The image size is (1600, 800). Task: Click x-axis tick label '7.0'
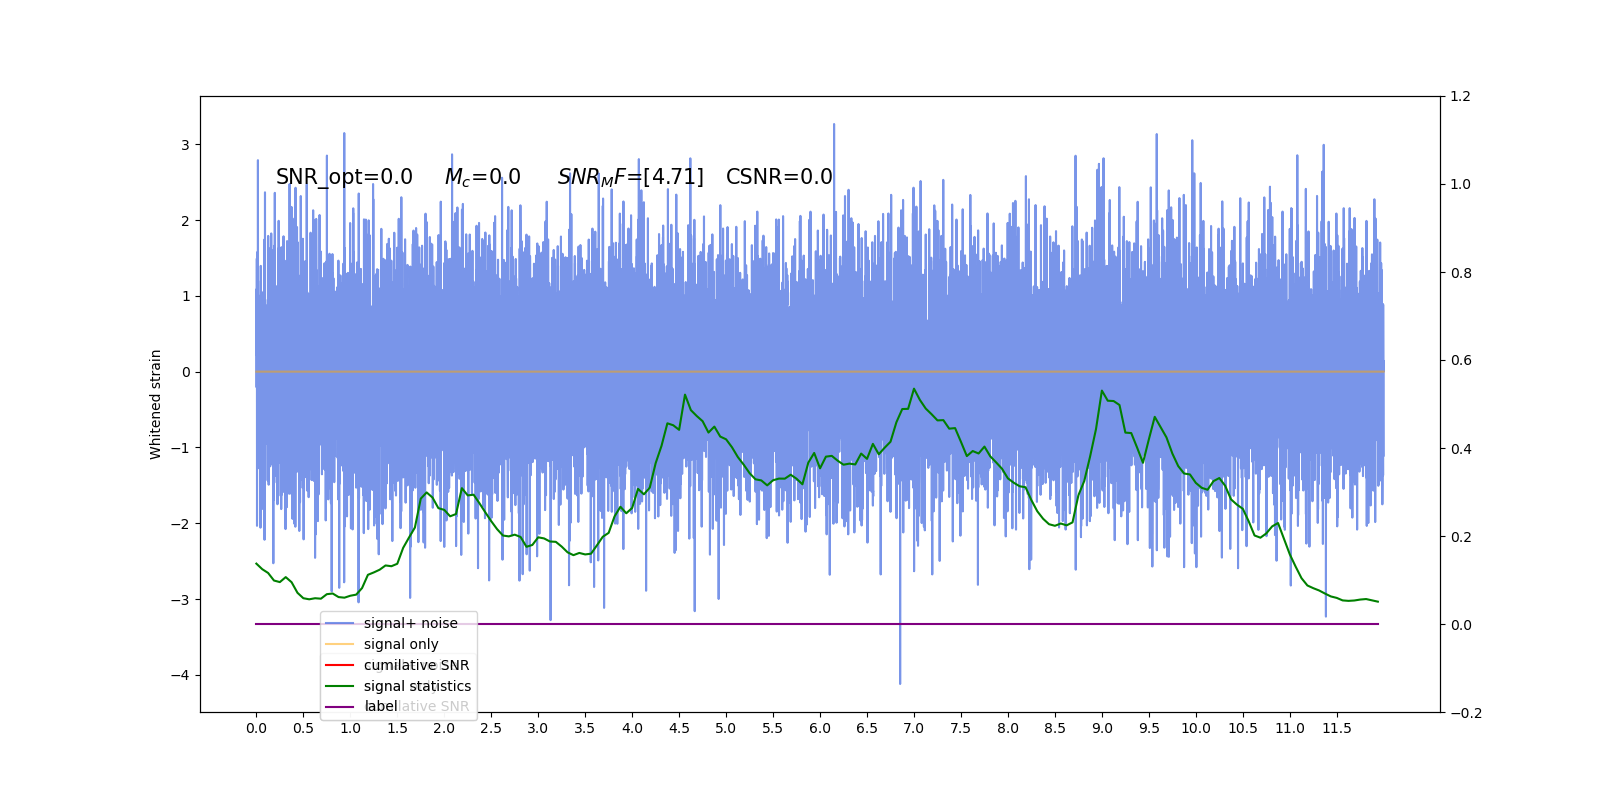click(x=914, y=728)
